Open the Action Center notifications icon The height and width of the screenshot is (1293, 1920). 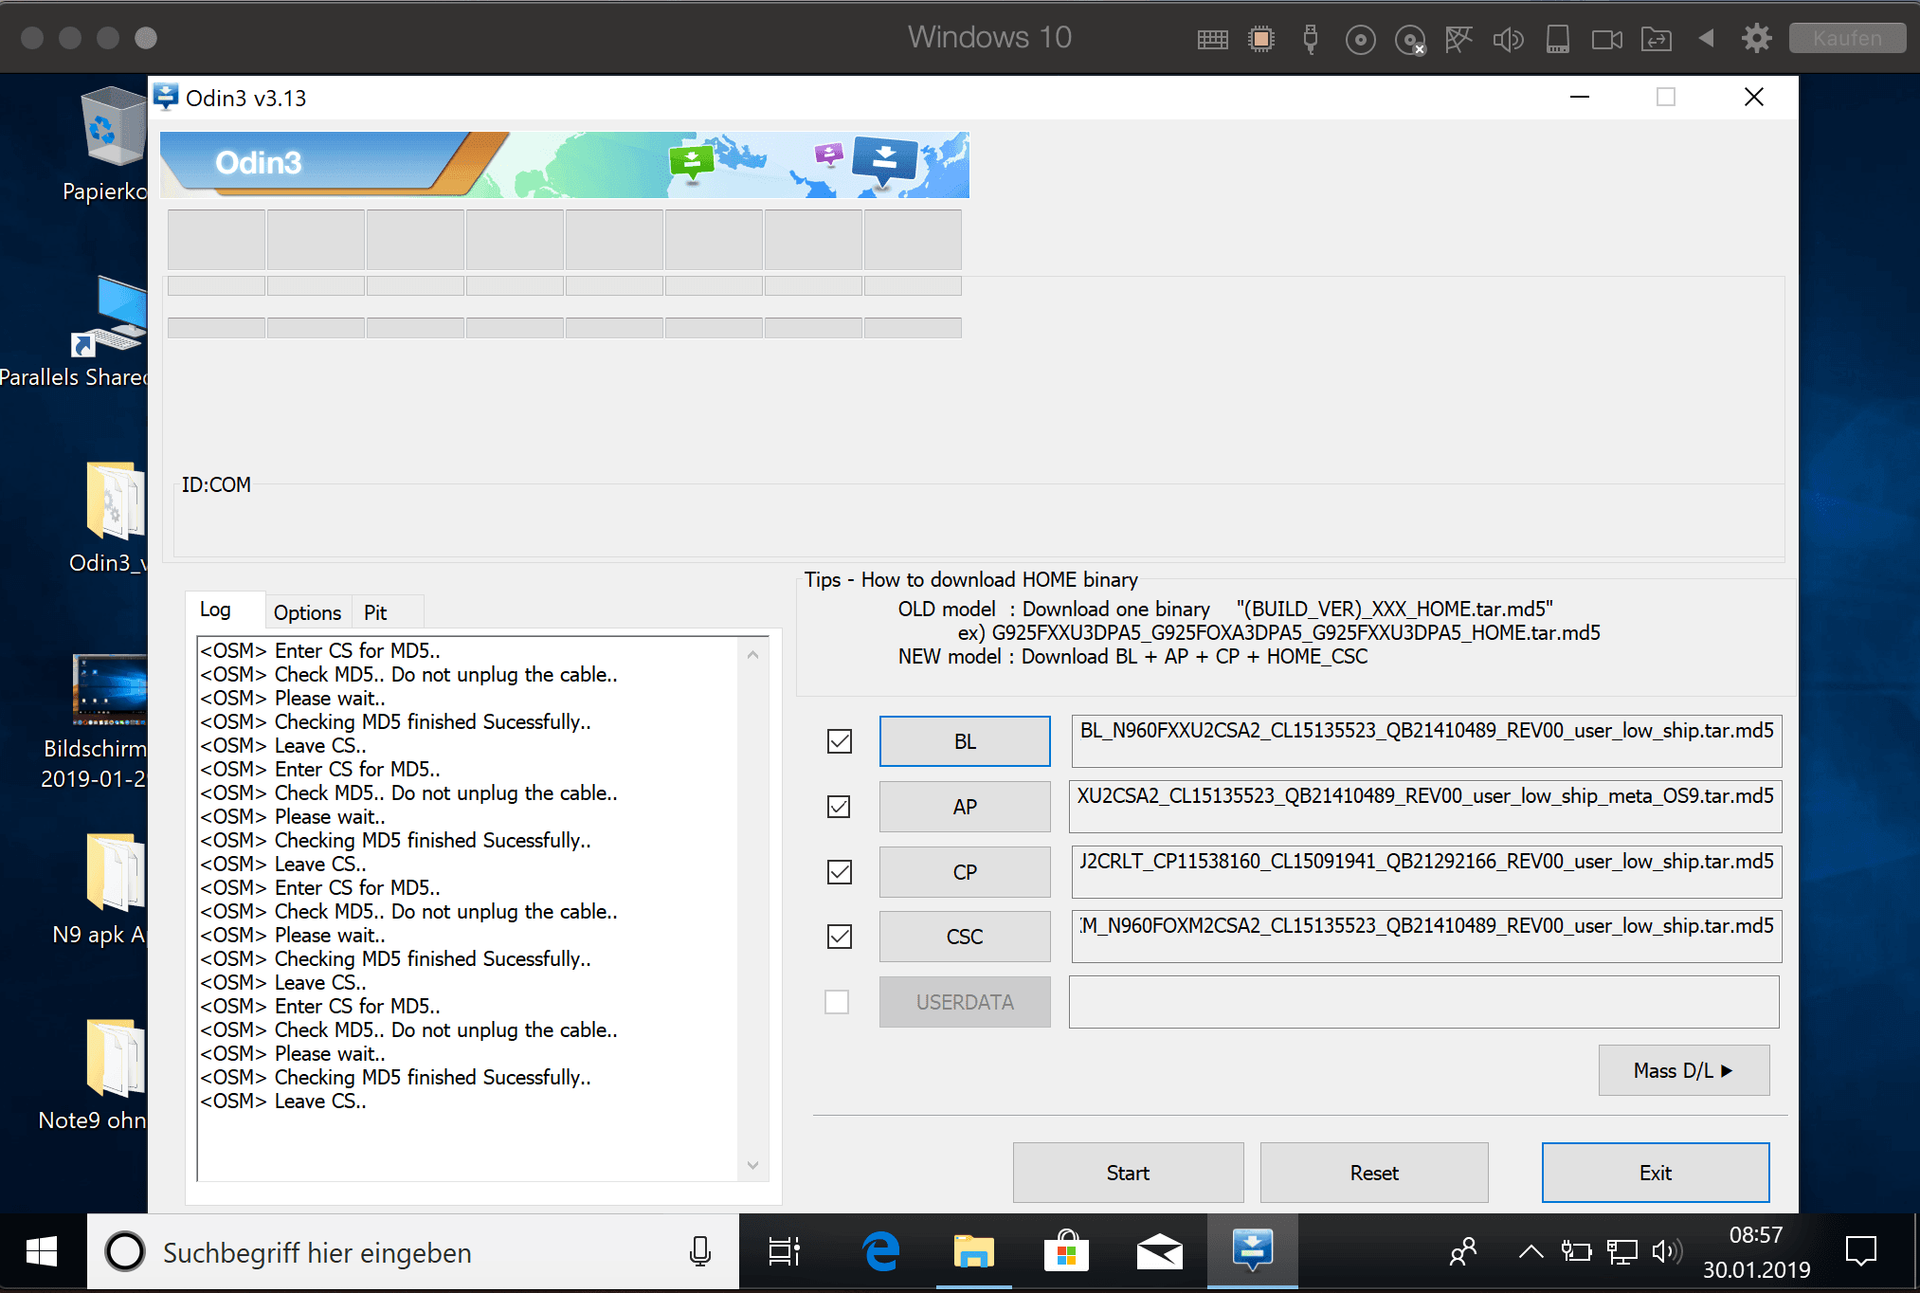point(1861,1251)
